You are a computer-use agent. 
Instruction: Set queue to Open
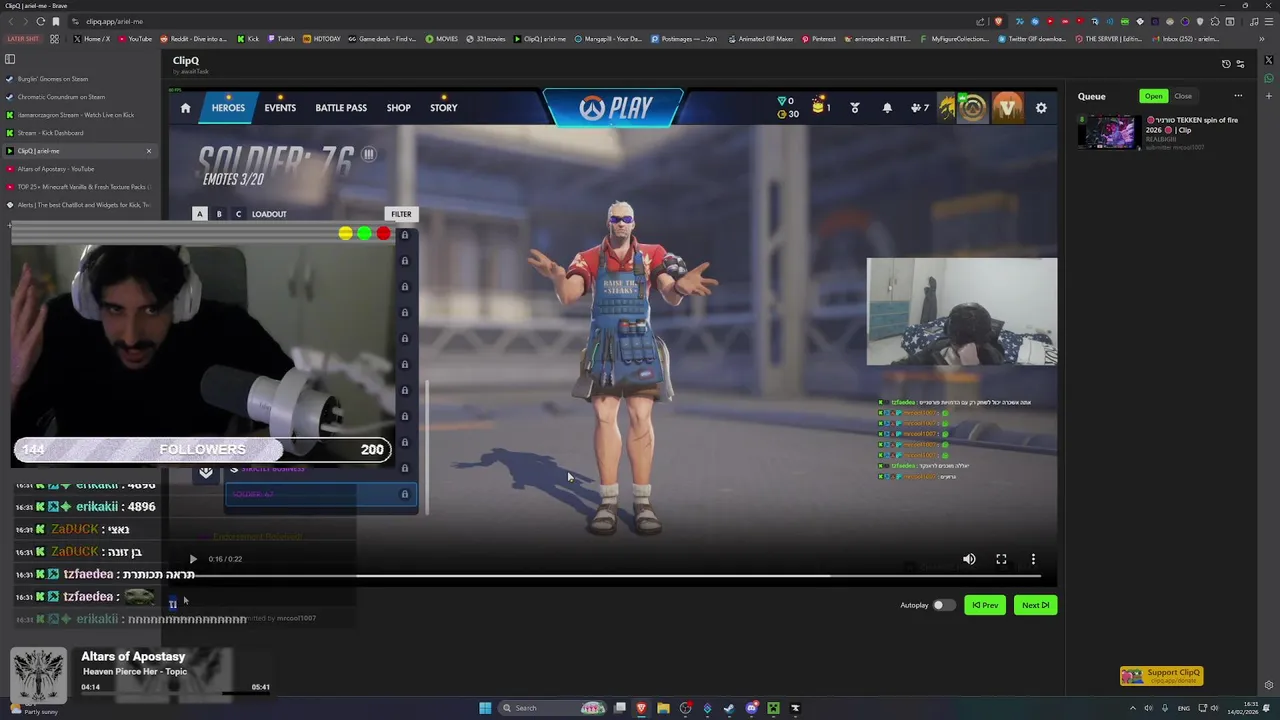click(1154, 96)
